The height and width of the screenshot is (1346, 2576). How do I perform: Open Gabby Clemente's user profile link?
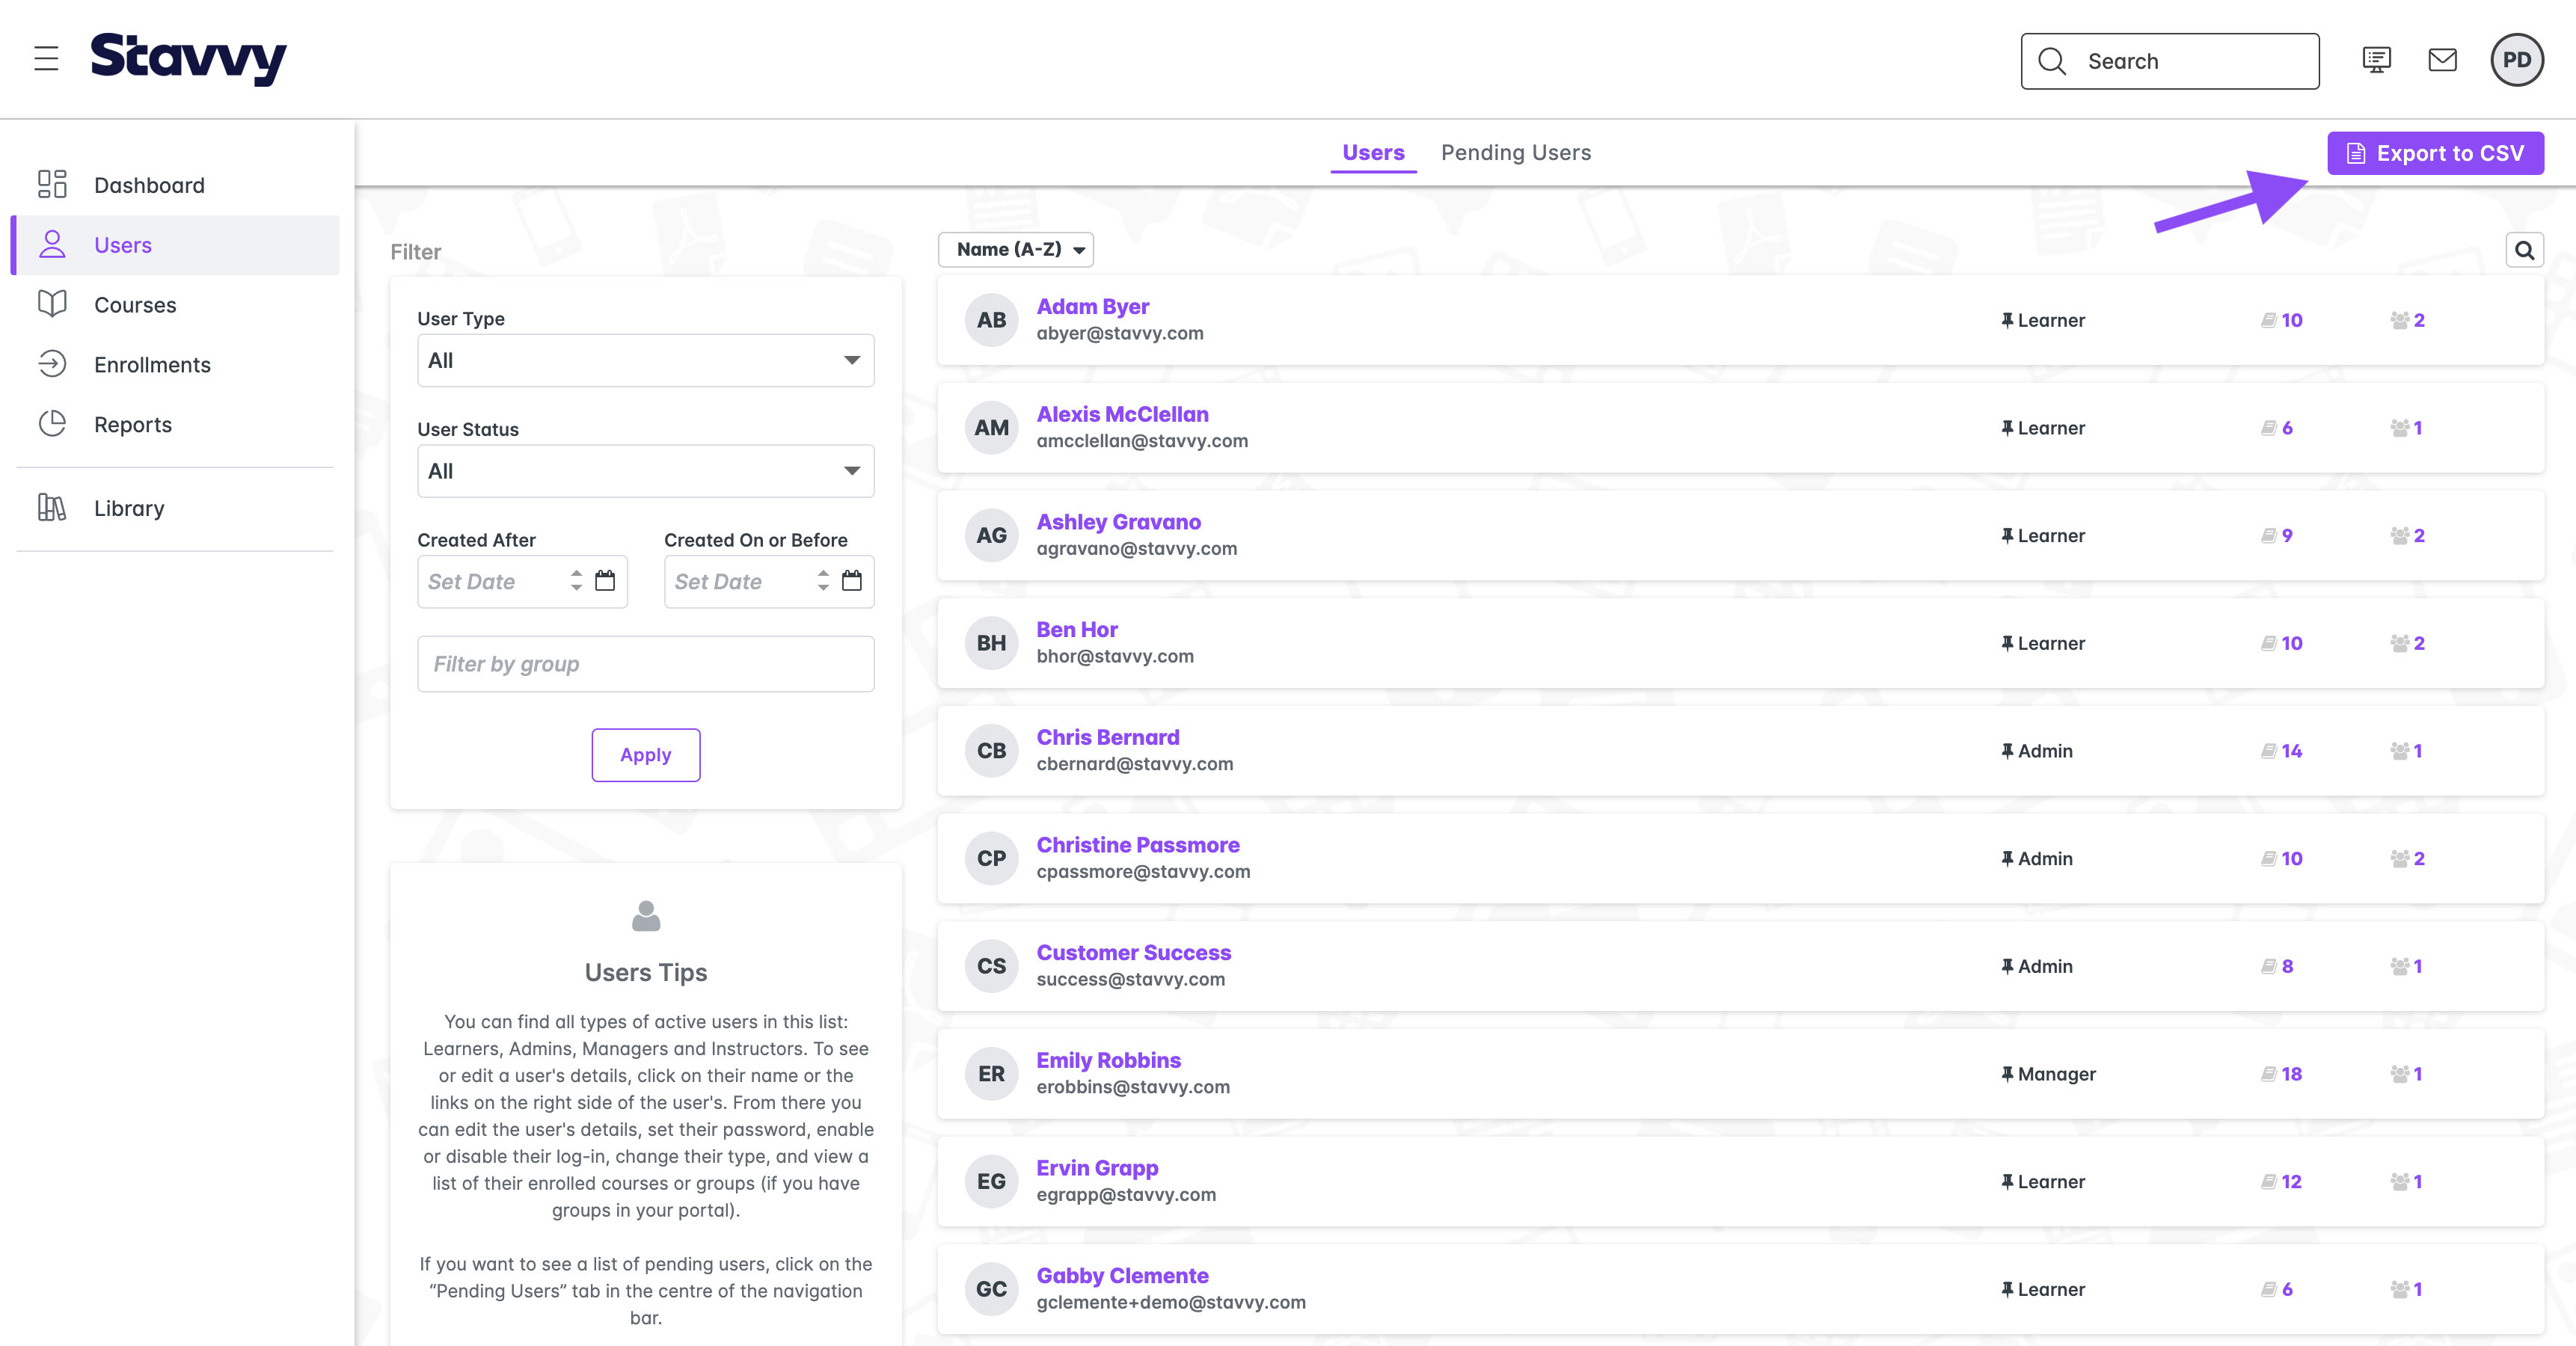[x=1122, y=1276]
